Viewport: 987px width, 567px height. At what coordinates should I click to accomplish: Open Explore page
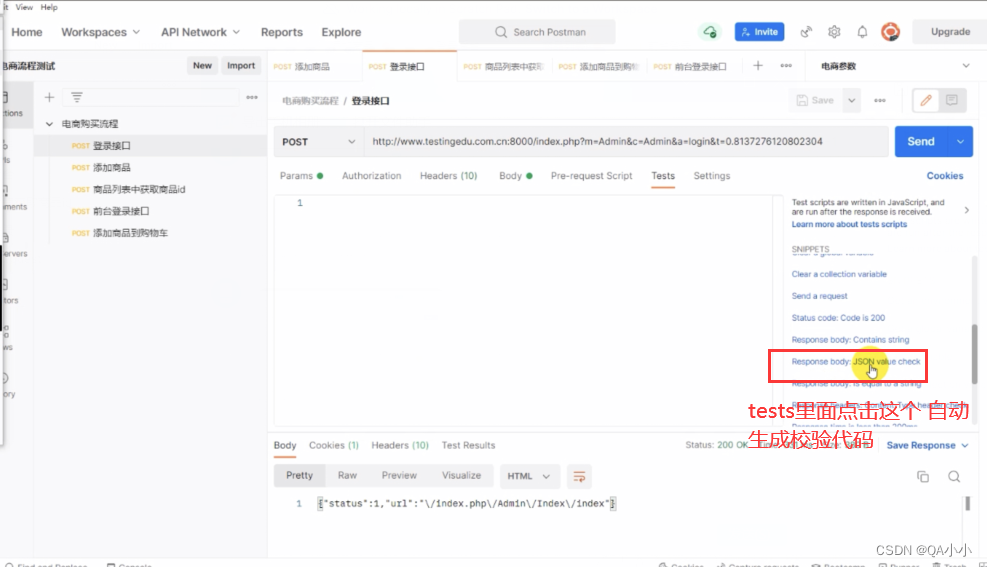pyautogui.click(x=341, y=32)
